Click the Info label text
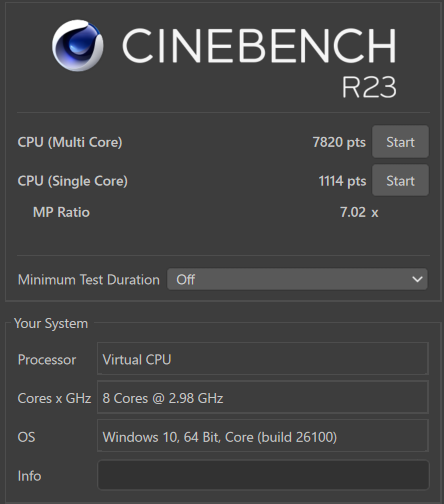 pos(29,476)
